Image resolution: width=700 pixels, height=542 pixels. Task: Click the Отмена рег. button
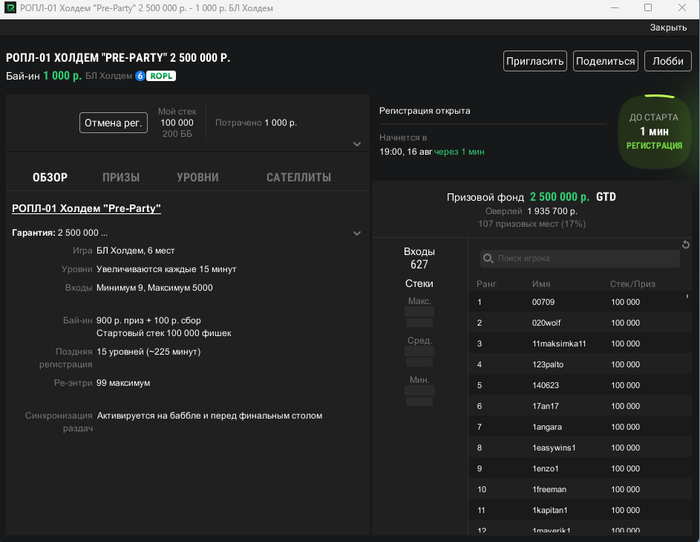click(113, 123)
